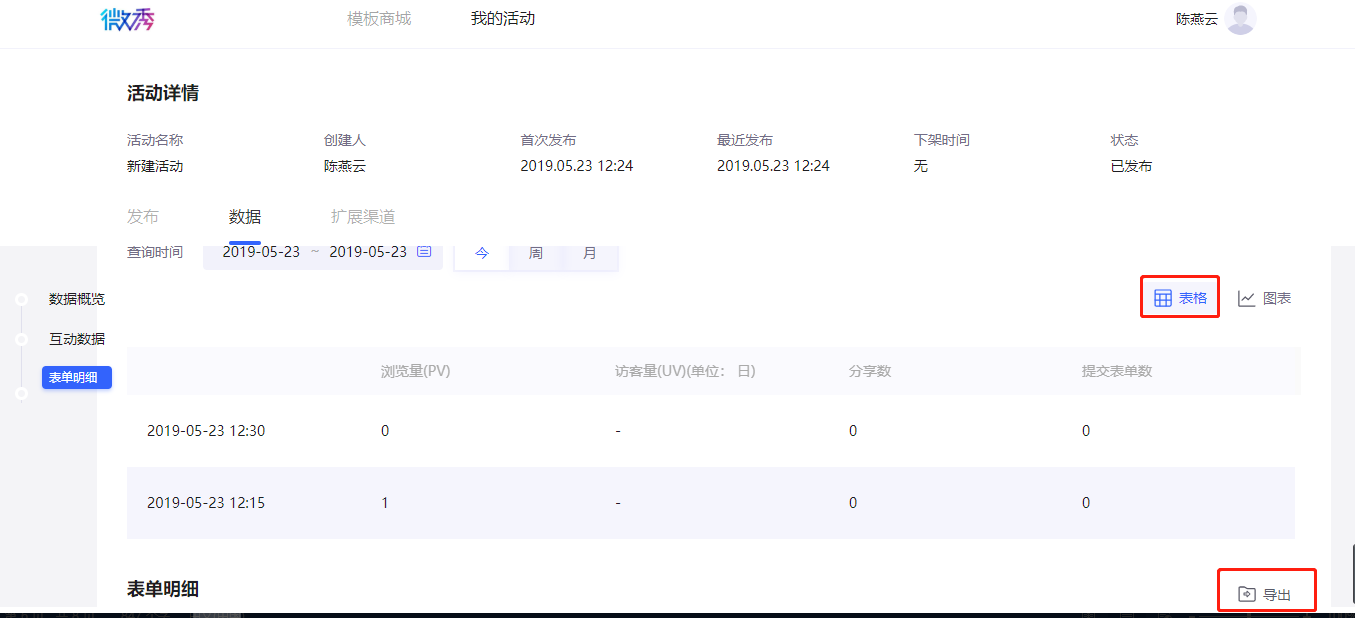Click the 浏览量(PV) column header

415,371
